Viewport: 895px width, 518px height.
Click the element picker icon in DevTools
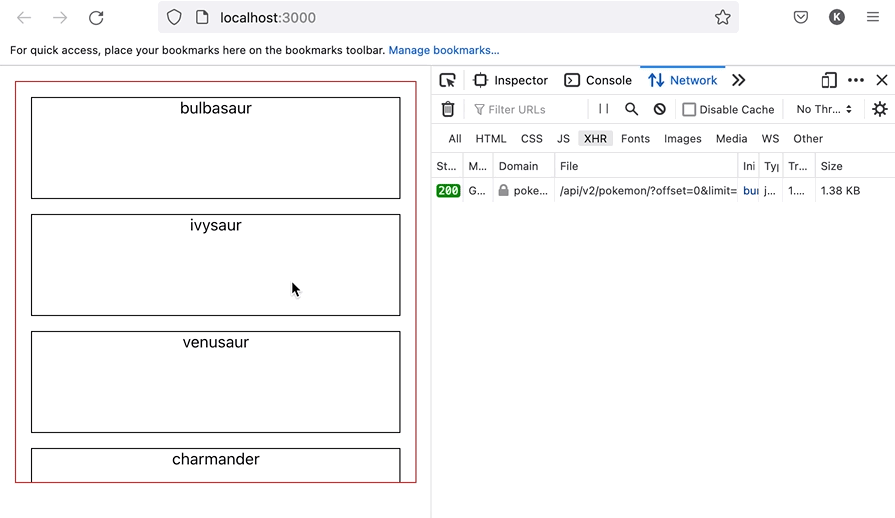[x=448, y=80]
